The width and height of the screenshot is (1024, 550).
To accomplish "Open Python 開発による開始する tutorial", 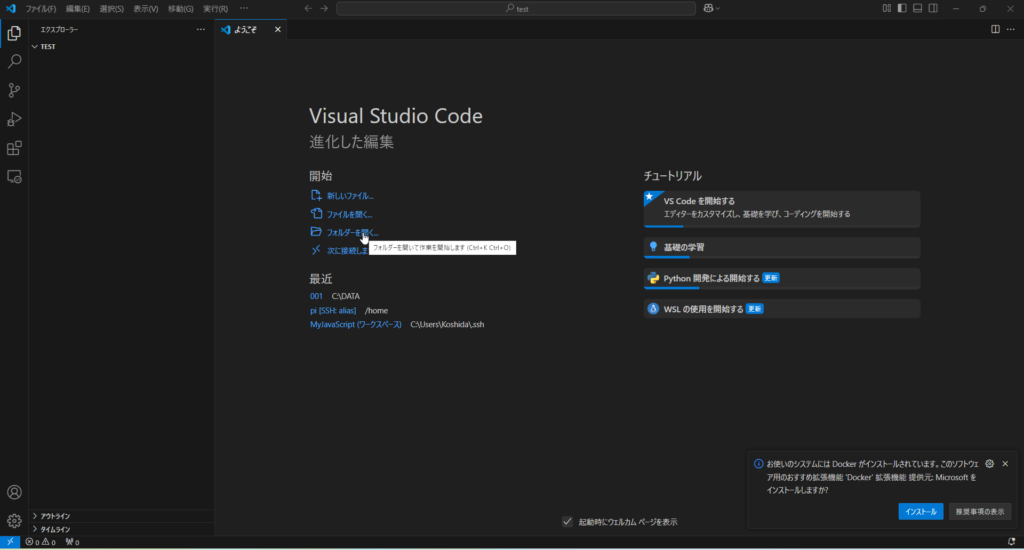I will [782, 278].
